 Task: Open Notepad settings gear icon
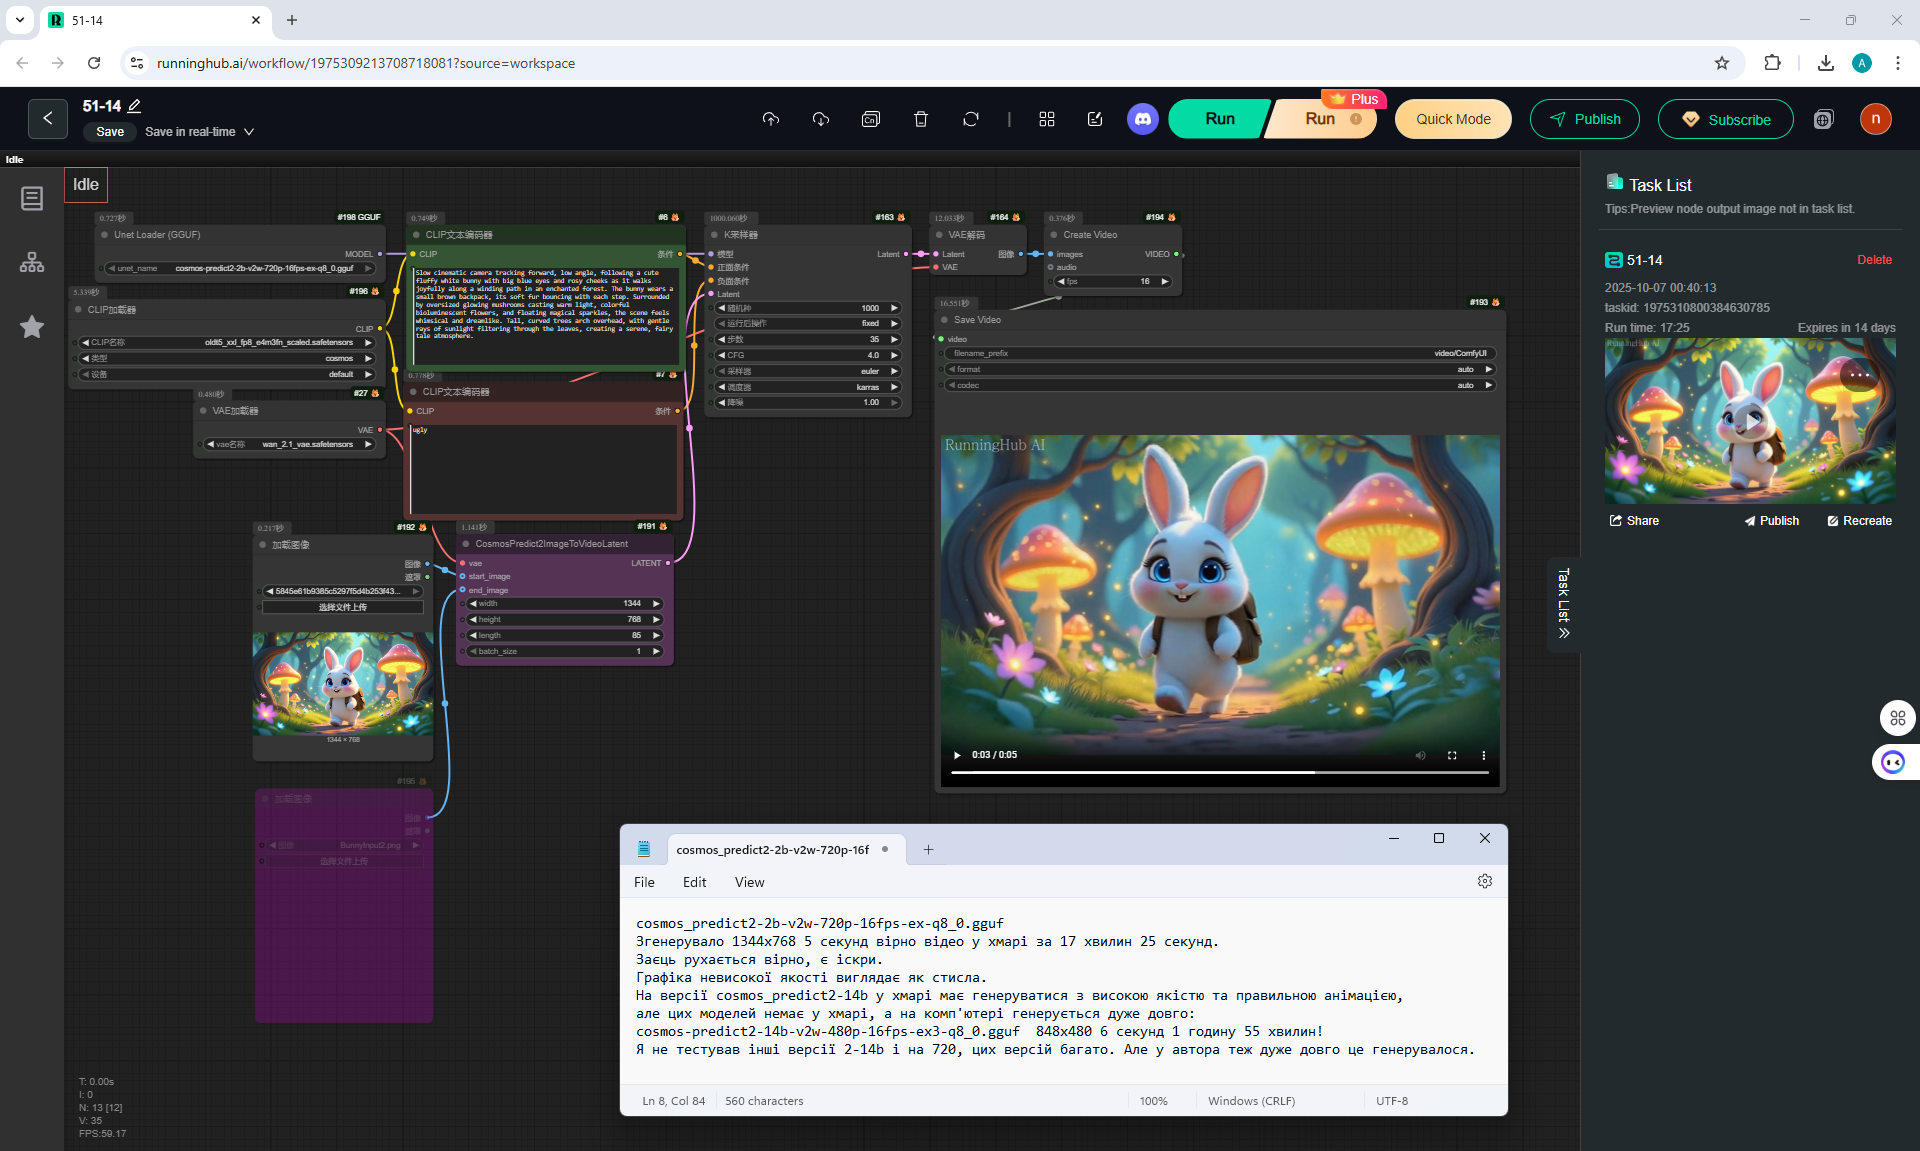coord(1484,881)
